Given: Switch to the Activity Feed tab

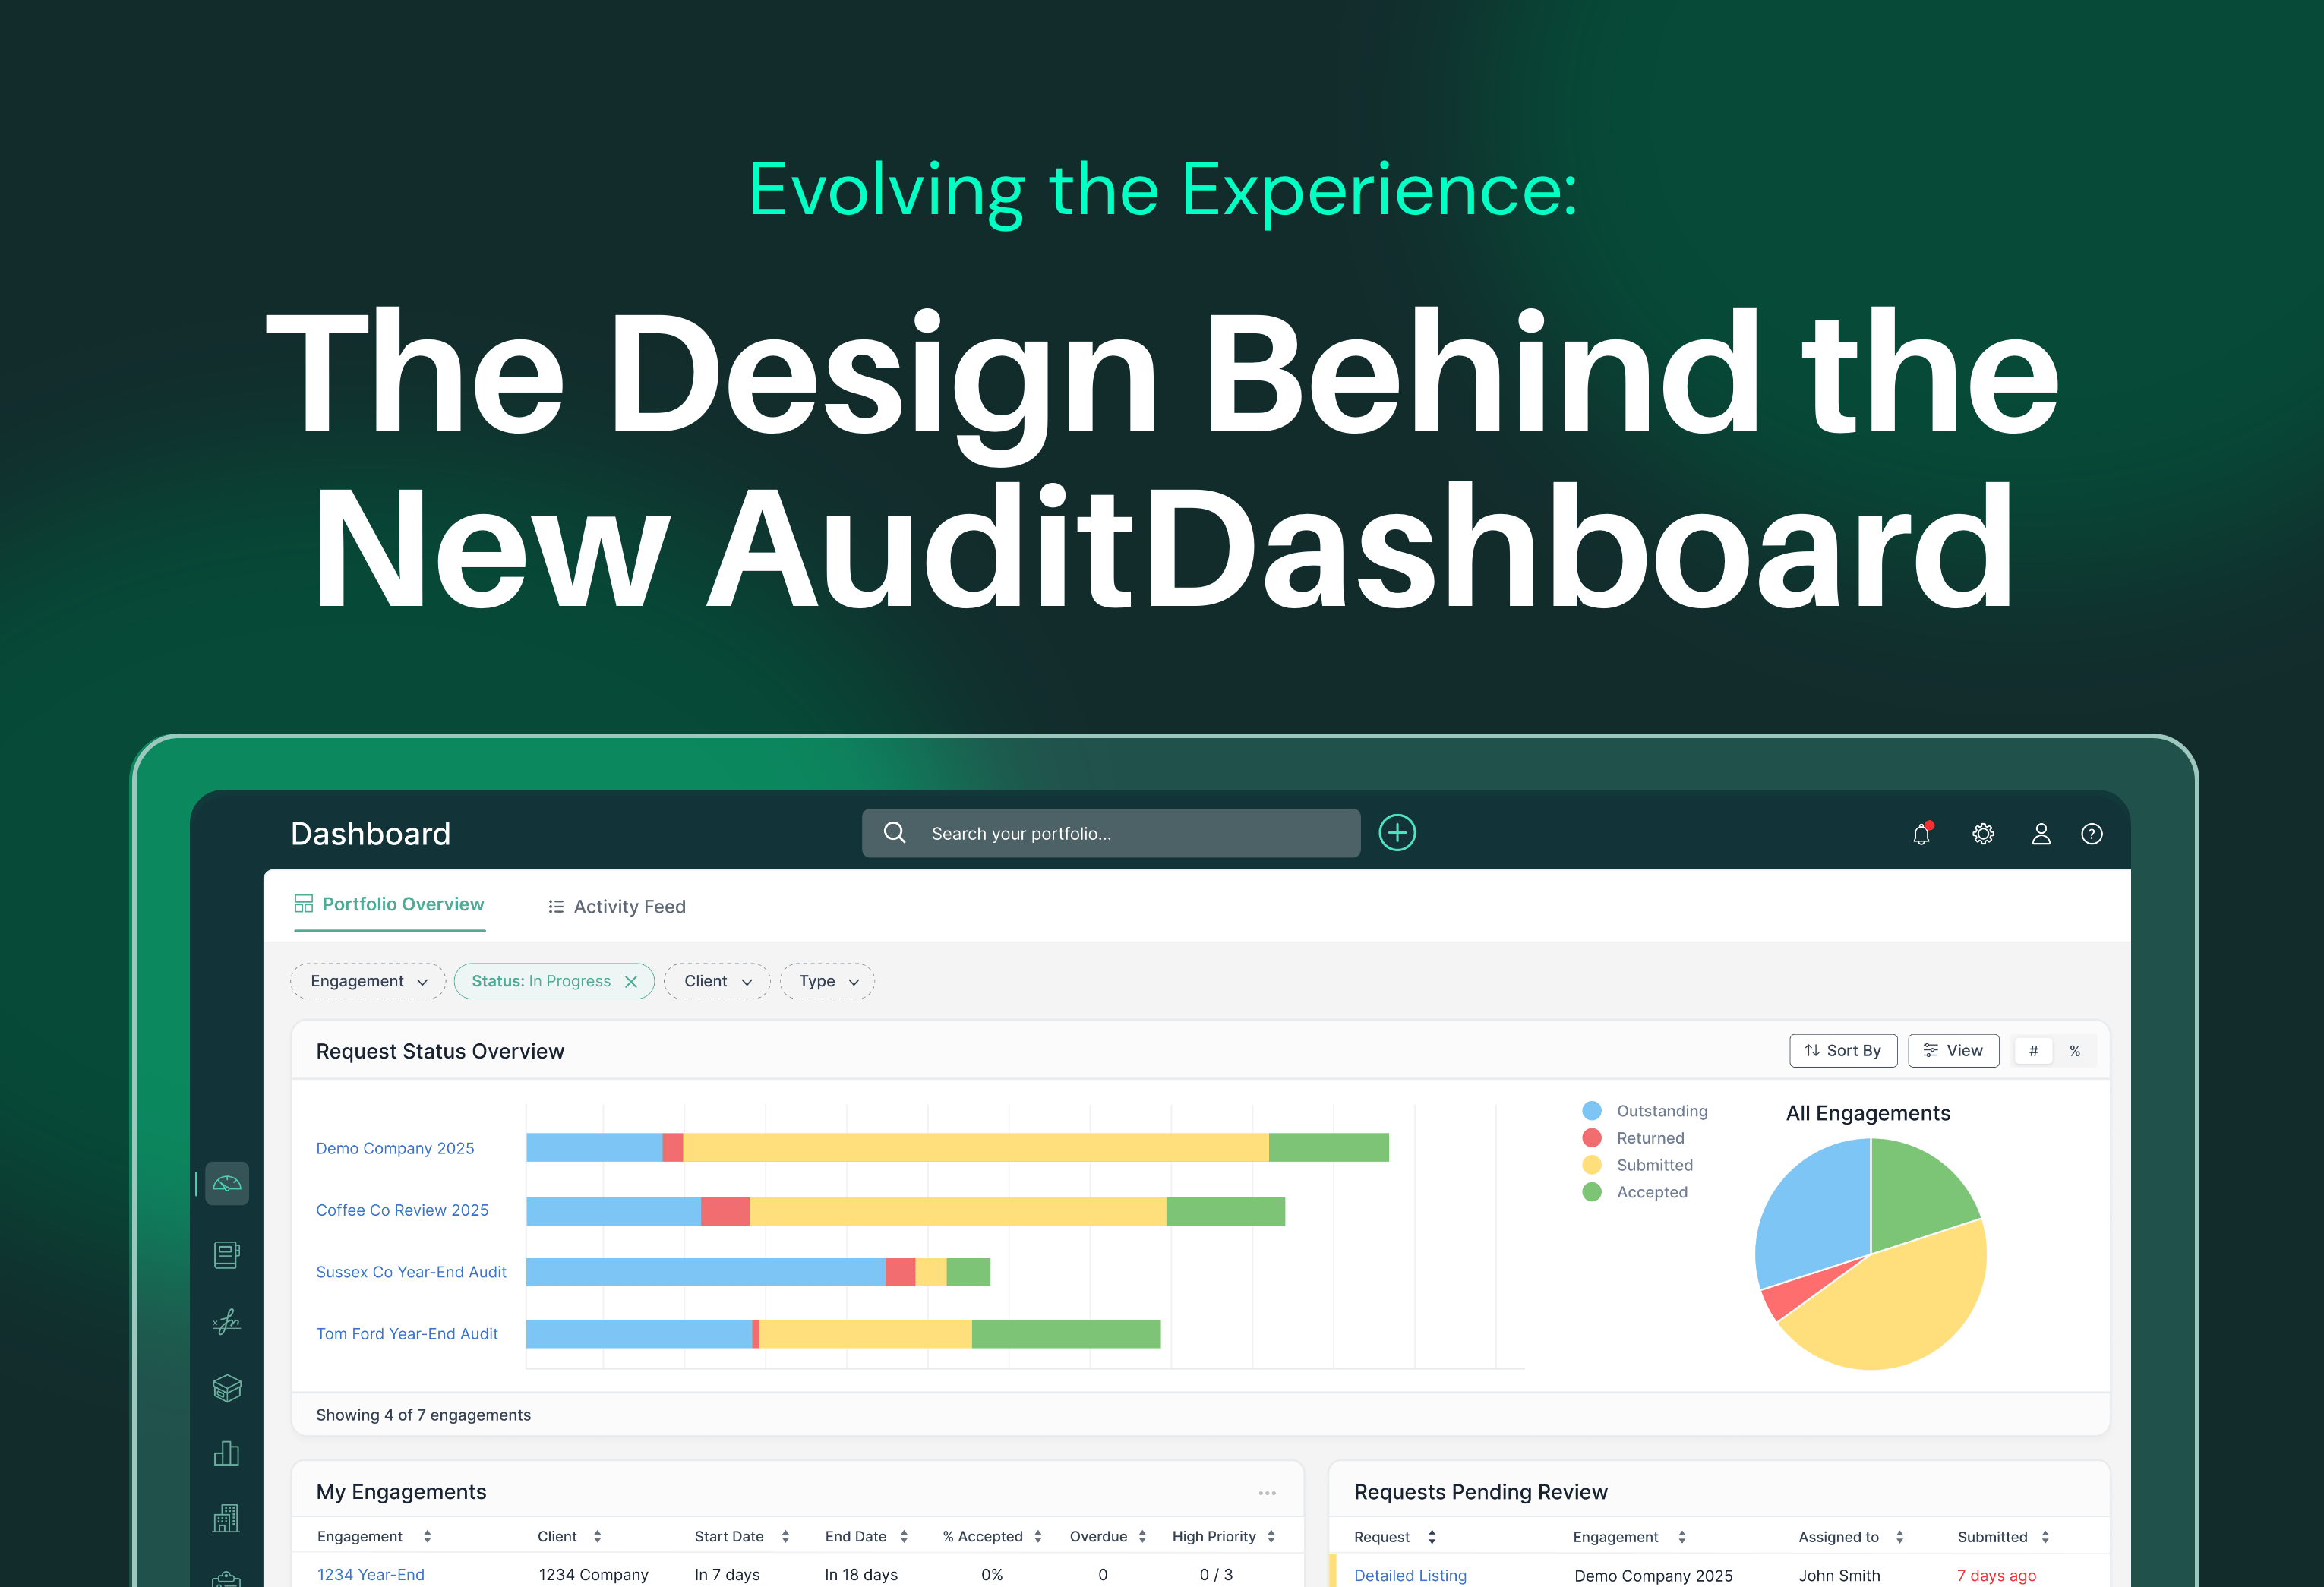Looking at the screenshot, I should click(617, 907).
